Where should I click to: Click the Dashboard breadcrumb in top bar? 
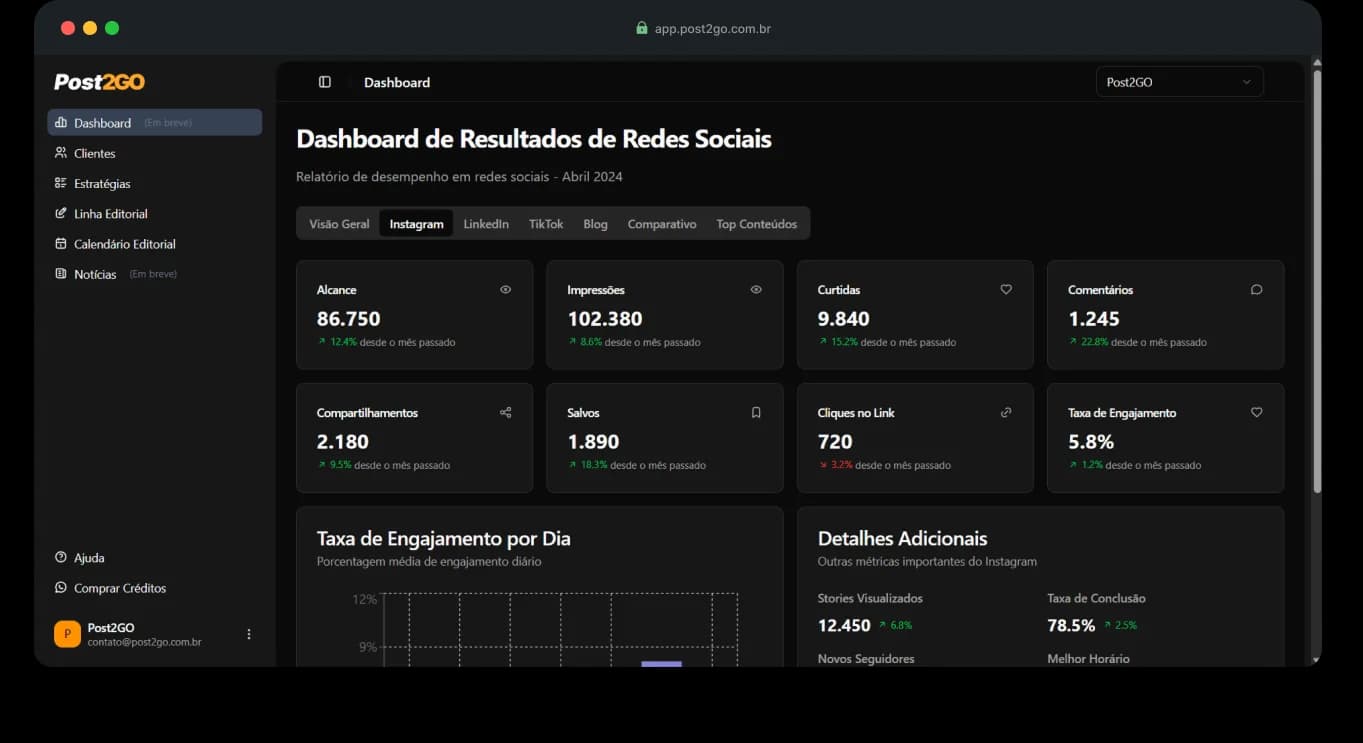coord(397,82)
